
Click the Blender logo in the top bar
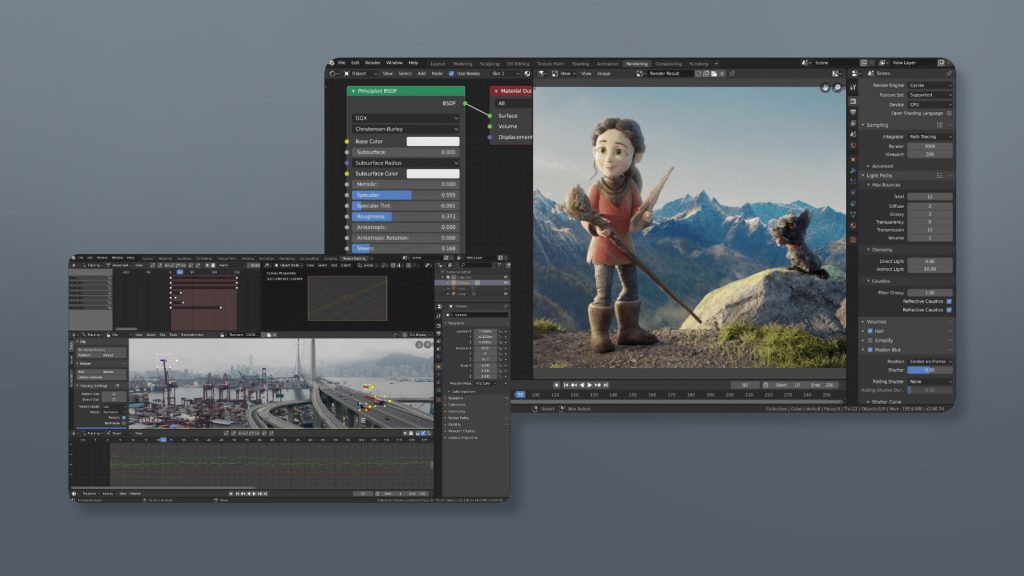coord(332,62)
